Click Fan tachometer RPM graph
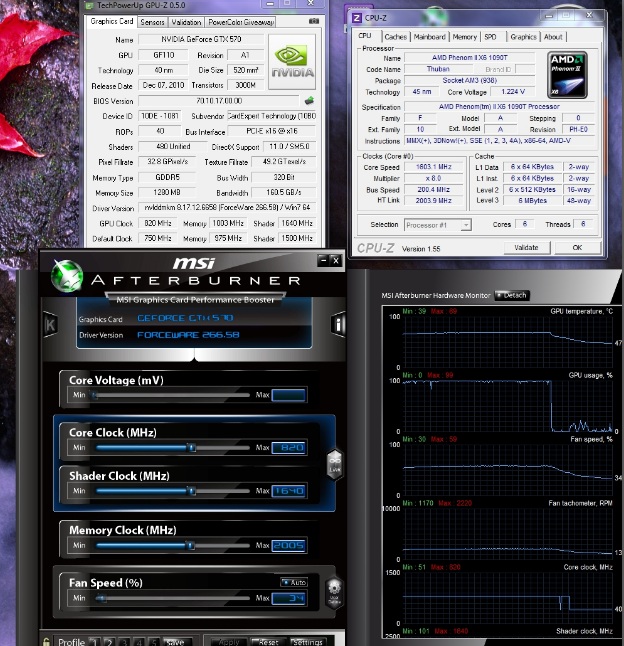 pyautogui.click(x=507, y=534)
